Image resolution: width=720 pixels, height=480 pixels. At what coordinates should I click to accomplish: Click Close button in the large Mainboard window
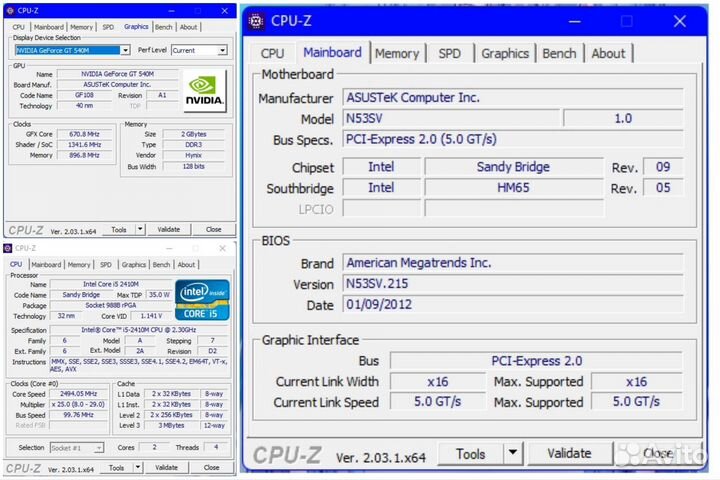pos(658,454)
